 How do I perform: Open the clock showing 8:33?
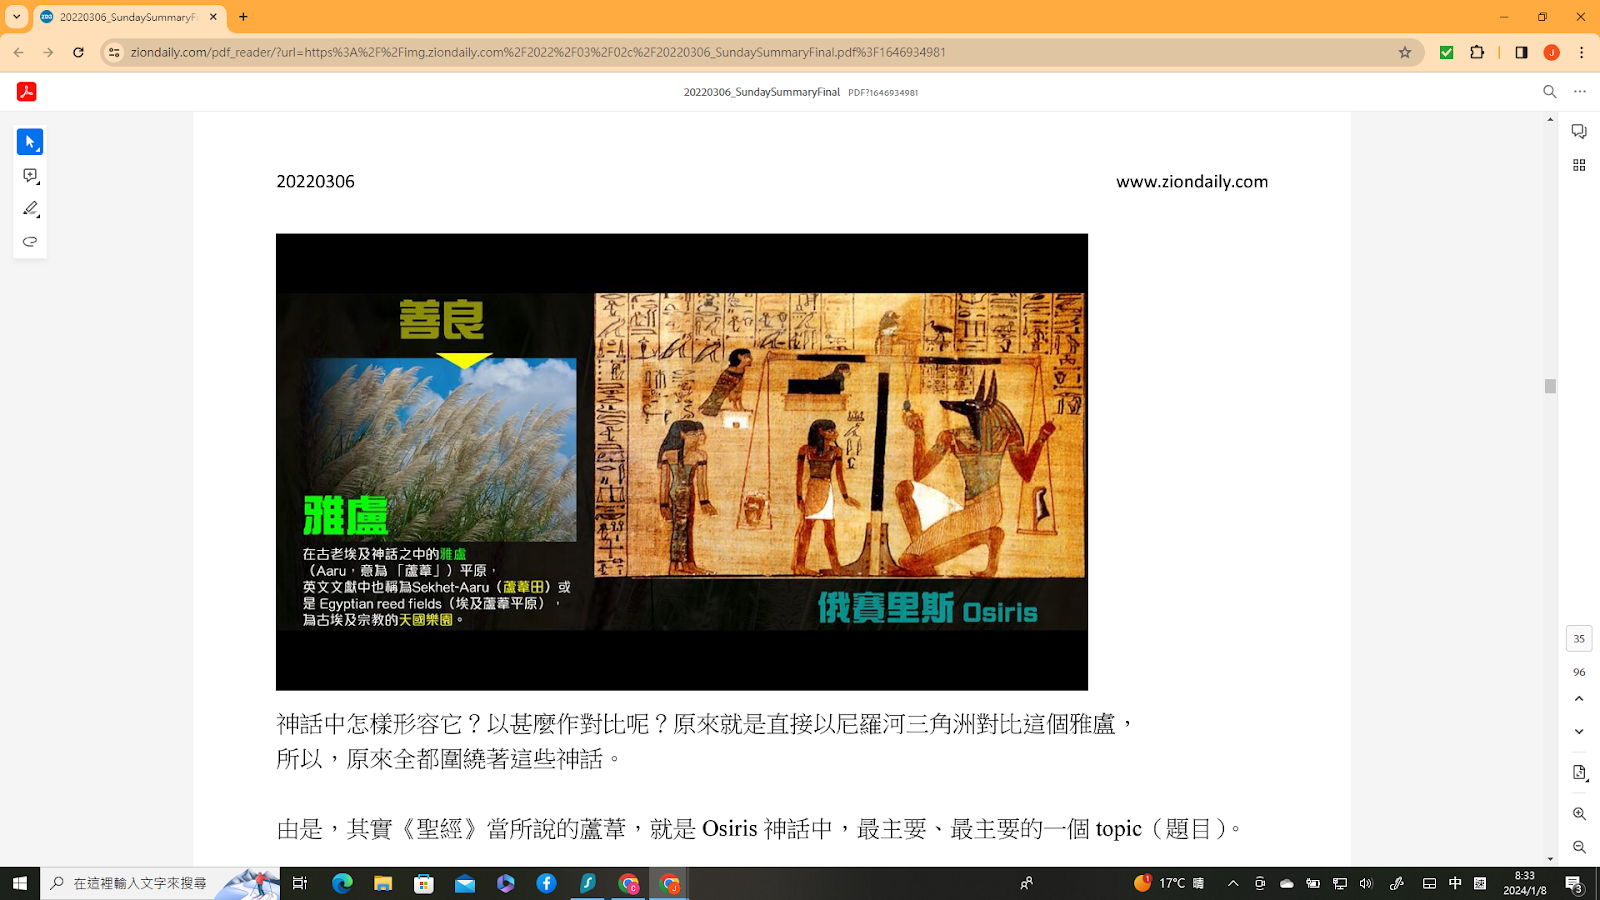click(1525, 883)
